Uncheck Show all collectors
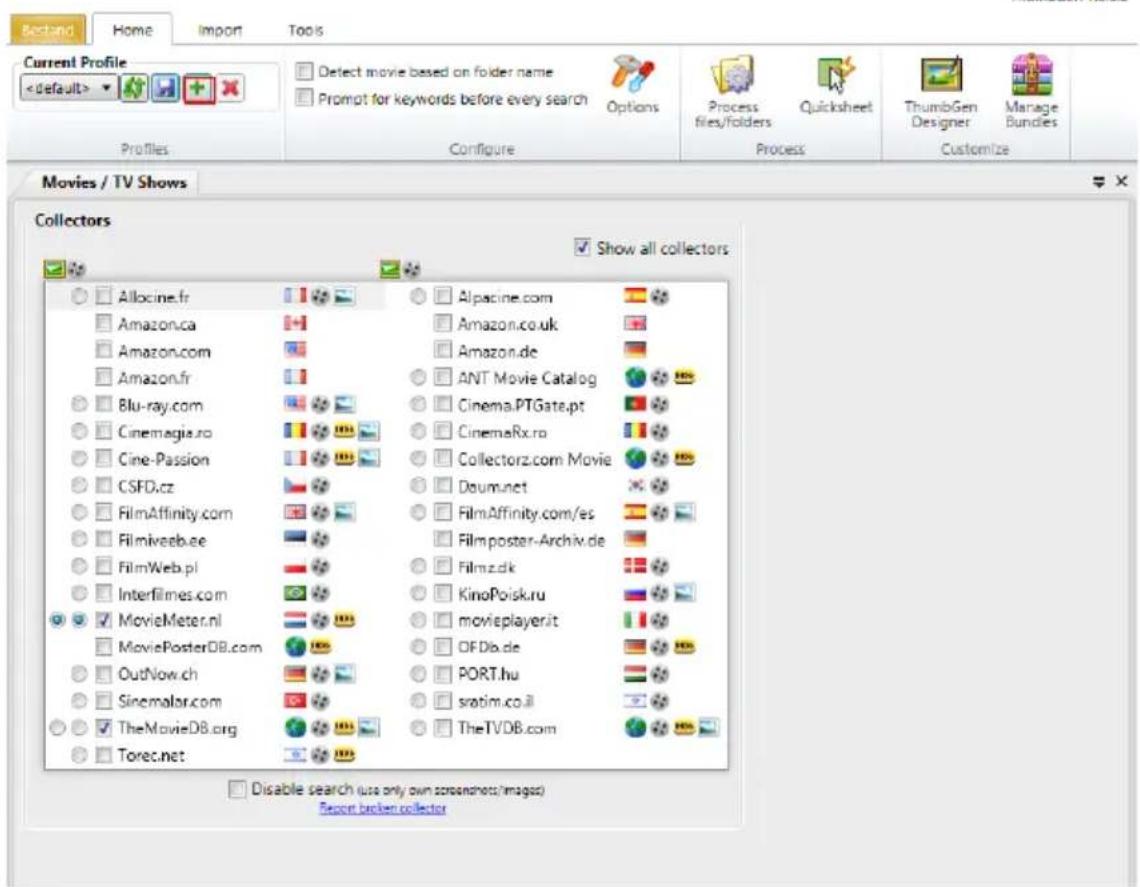 coord(582,247)
